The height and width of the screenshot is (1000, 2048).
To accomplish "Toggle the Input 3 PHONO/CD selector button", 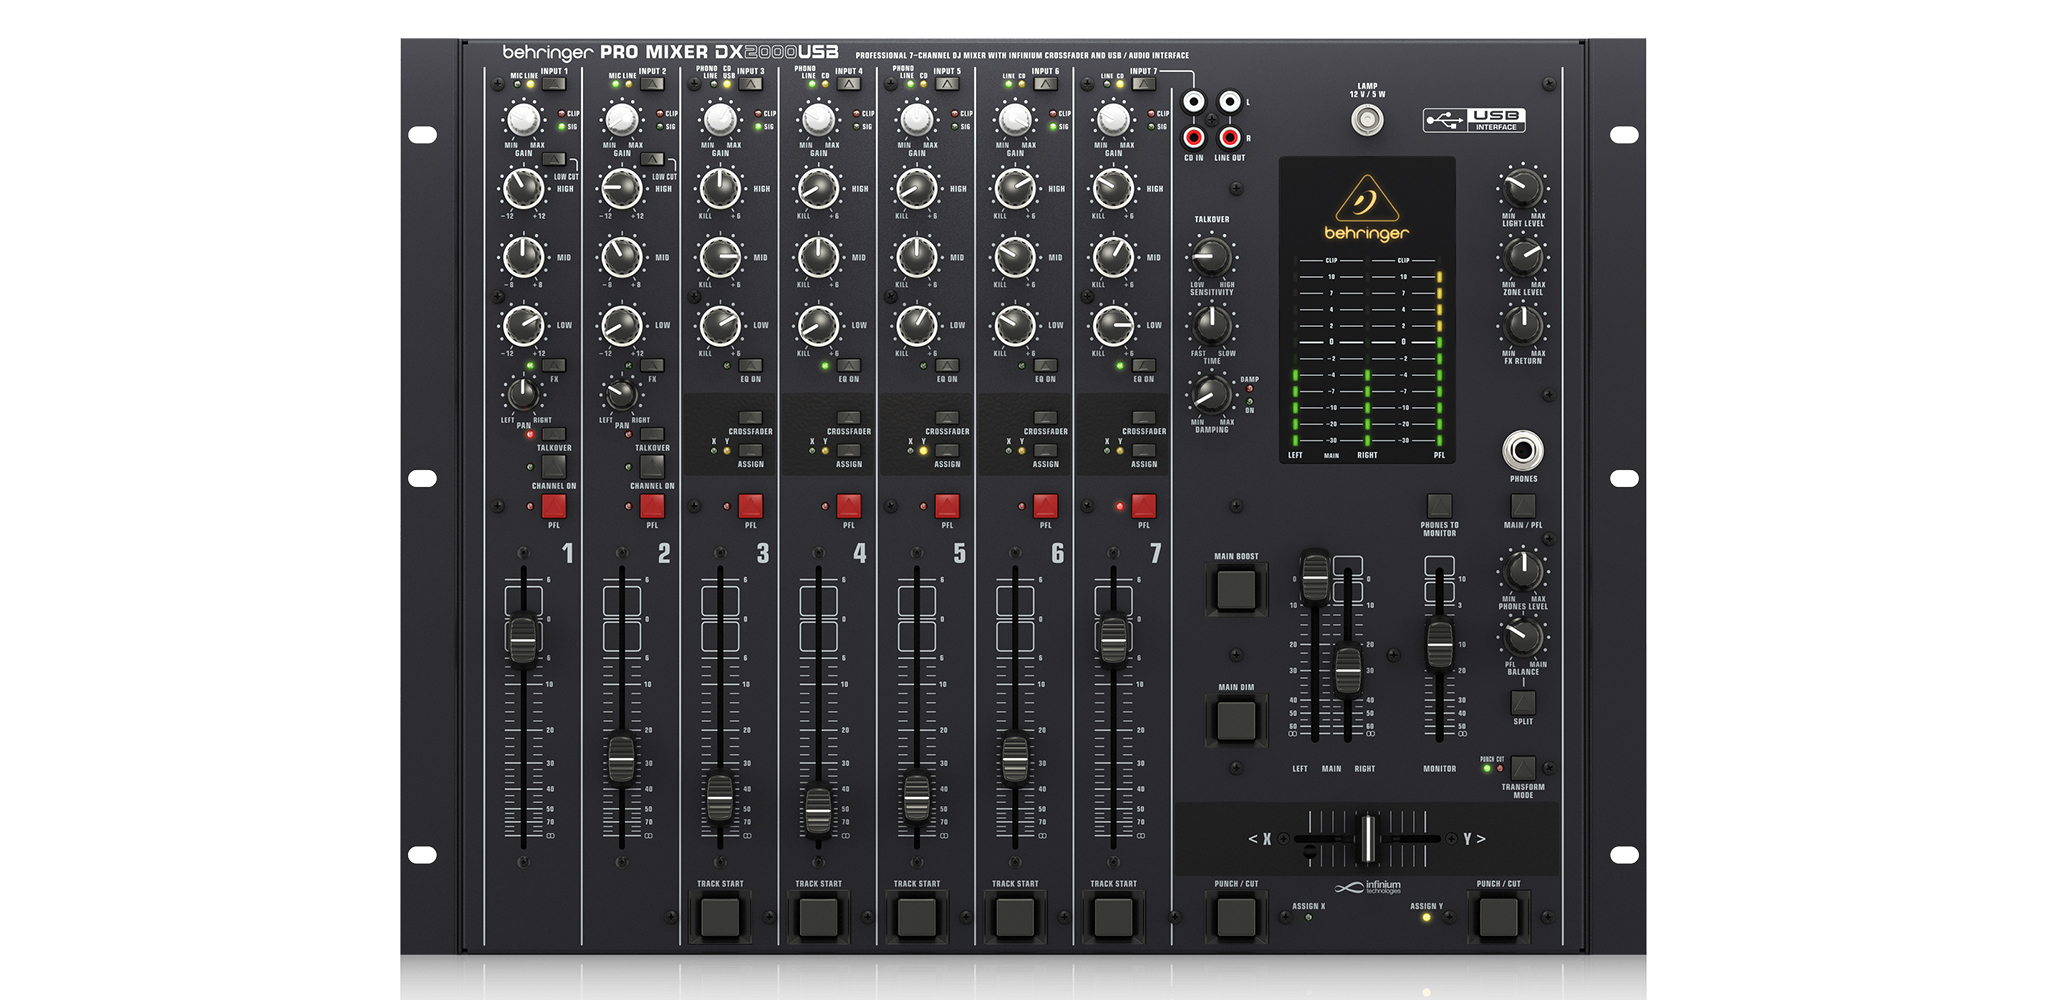I will point(750,85).
